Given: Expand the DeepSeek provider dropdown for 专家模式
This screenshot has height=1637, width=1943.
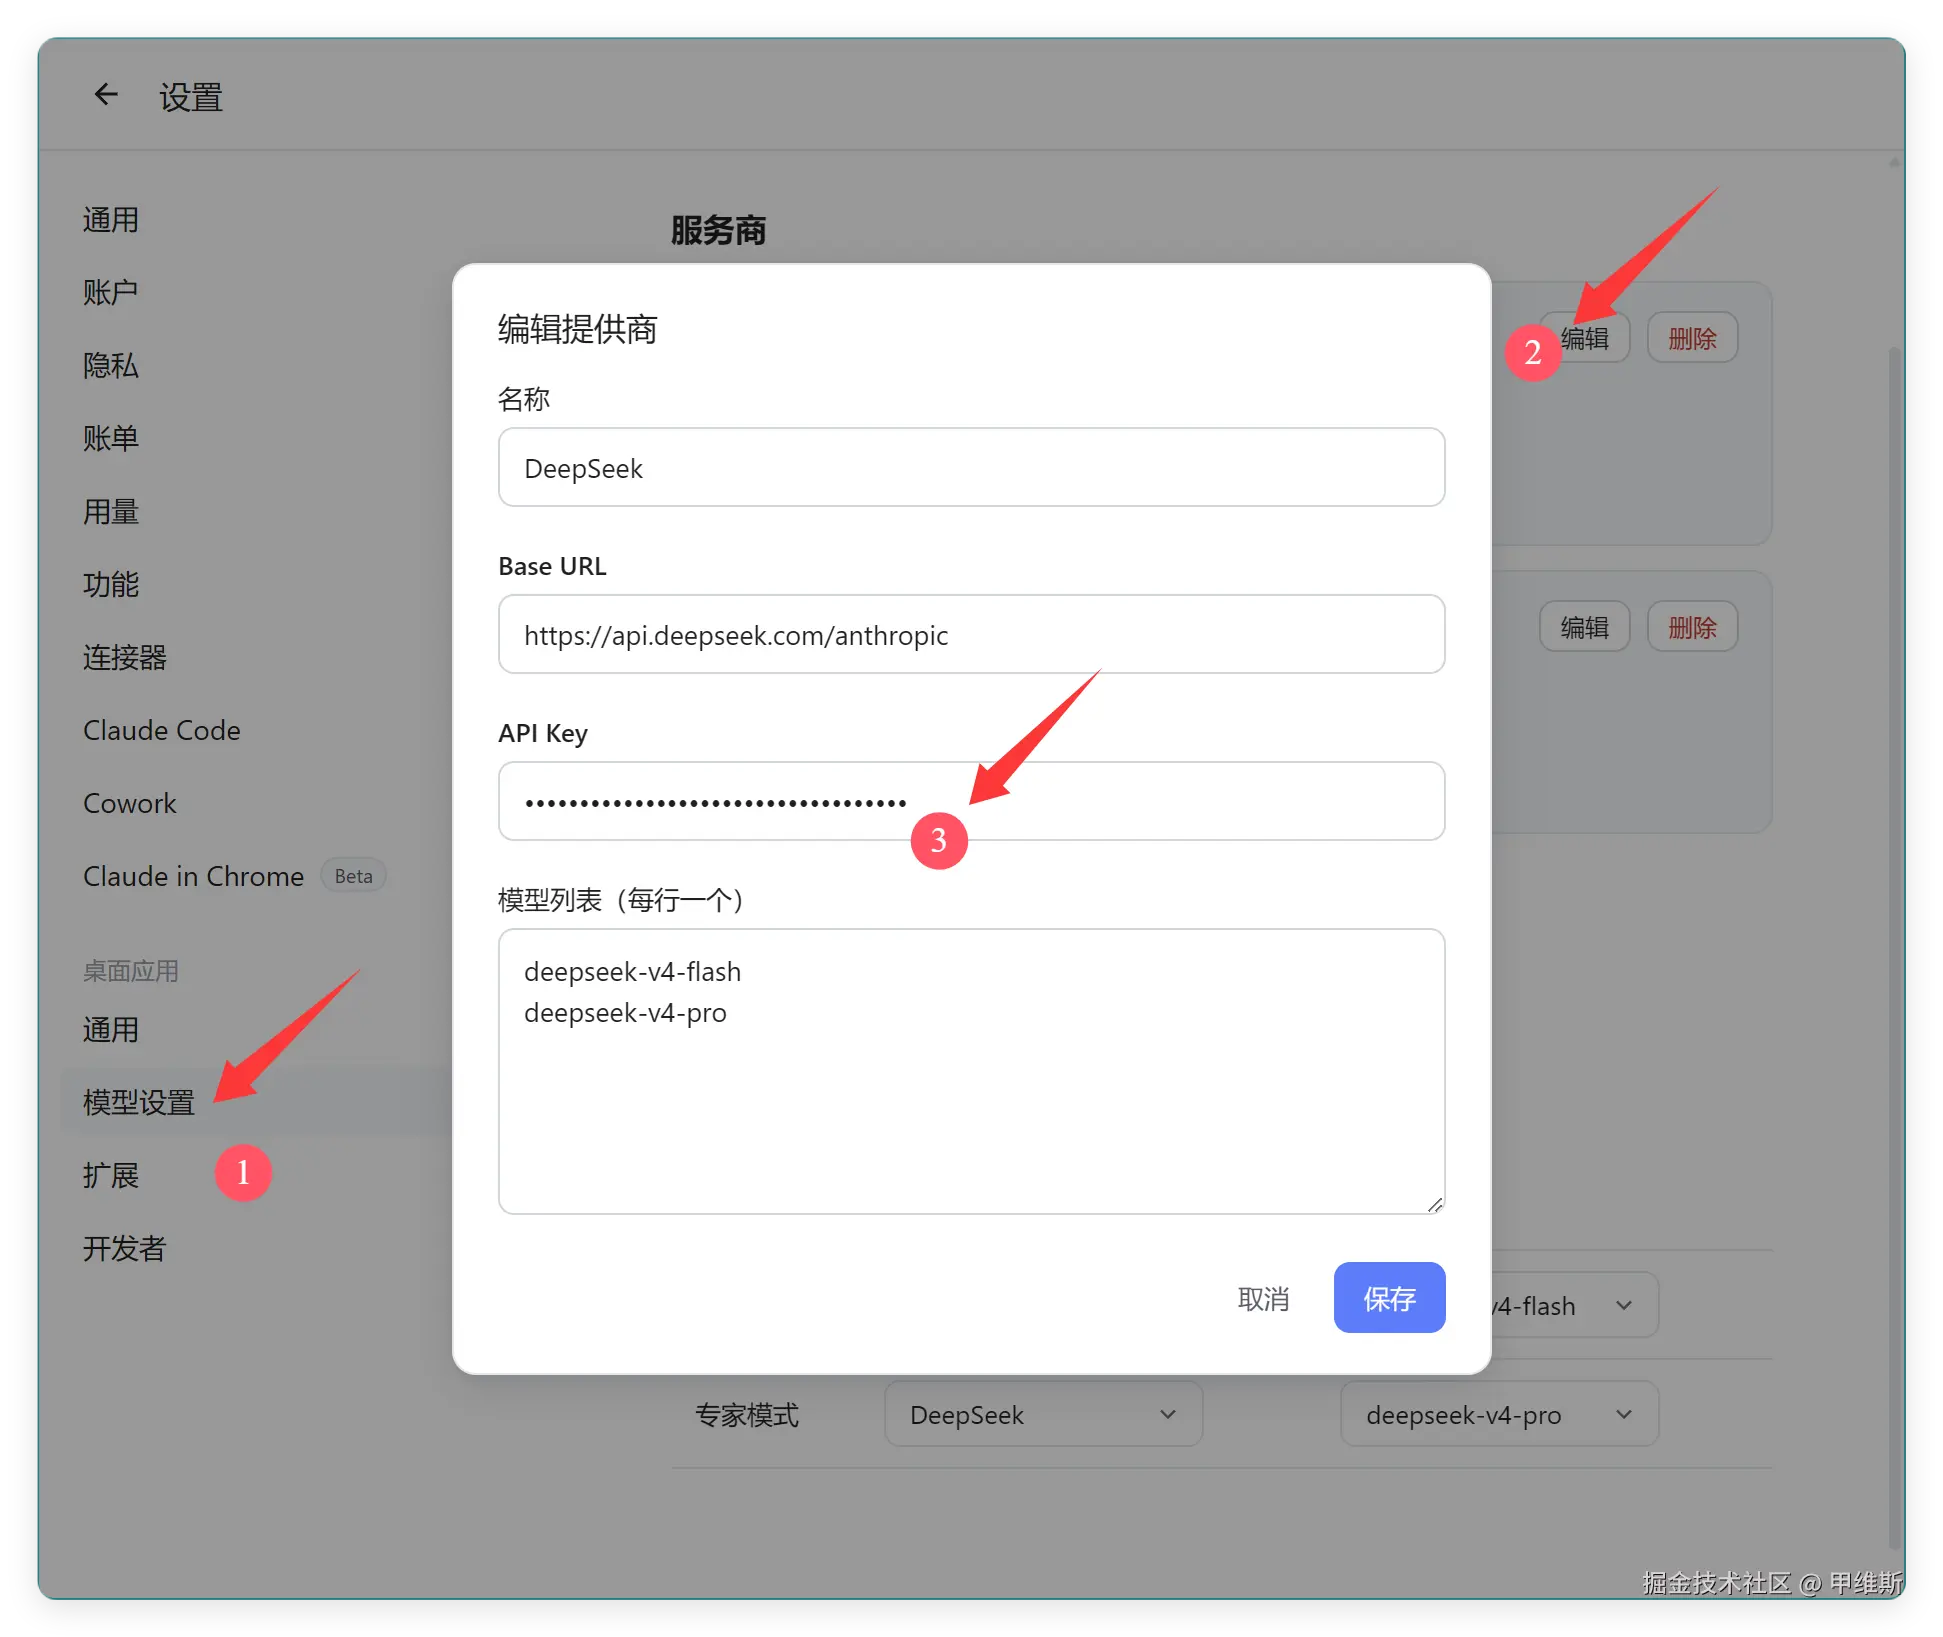Looking at the screenshot, I should [1043, 1415].
